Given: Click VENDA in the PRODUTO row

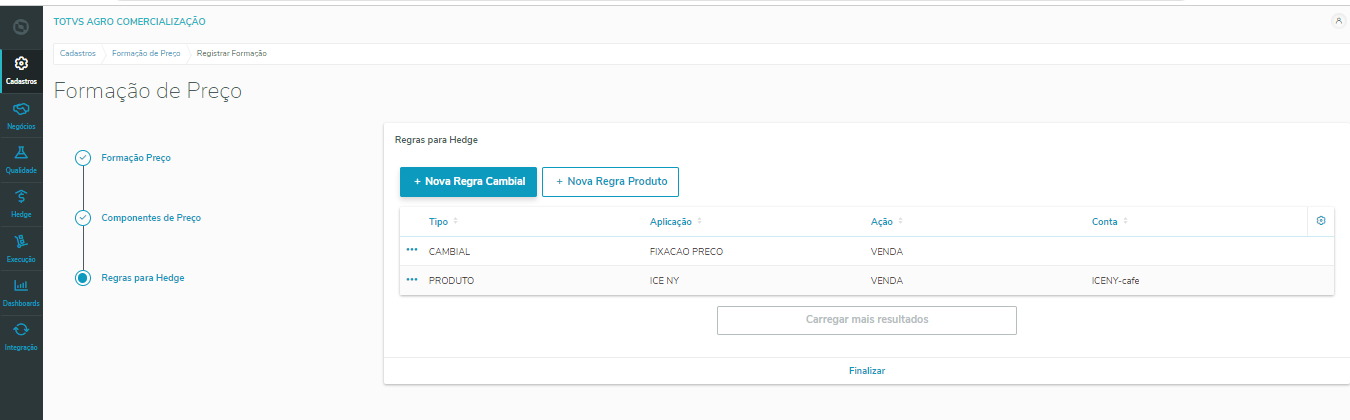Looking at the screenshot, I should (886, 280).
